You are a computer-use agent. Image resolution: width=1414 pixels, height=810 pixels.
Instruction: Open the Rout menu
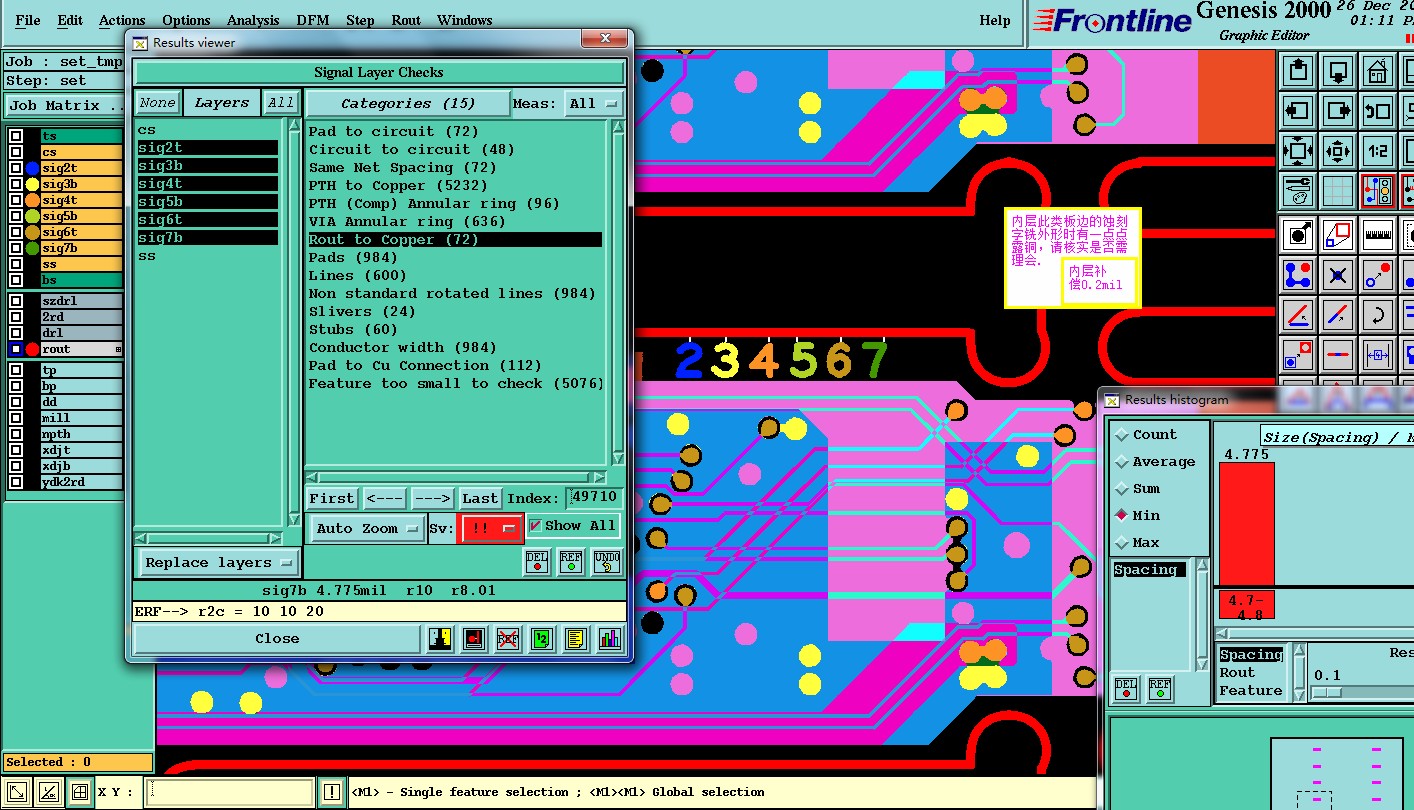coord(406,20)
